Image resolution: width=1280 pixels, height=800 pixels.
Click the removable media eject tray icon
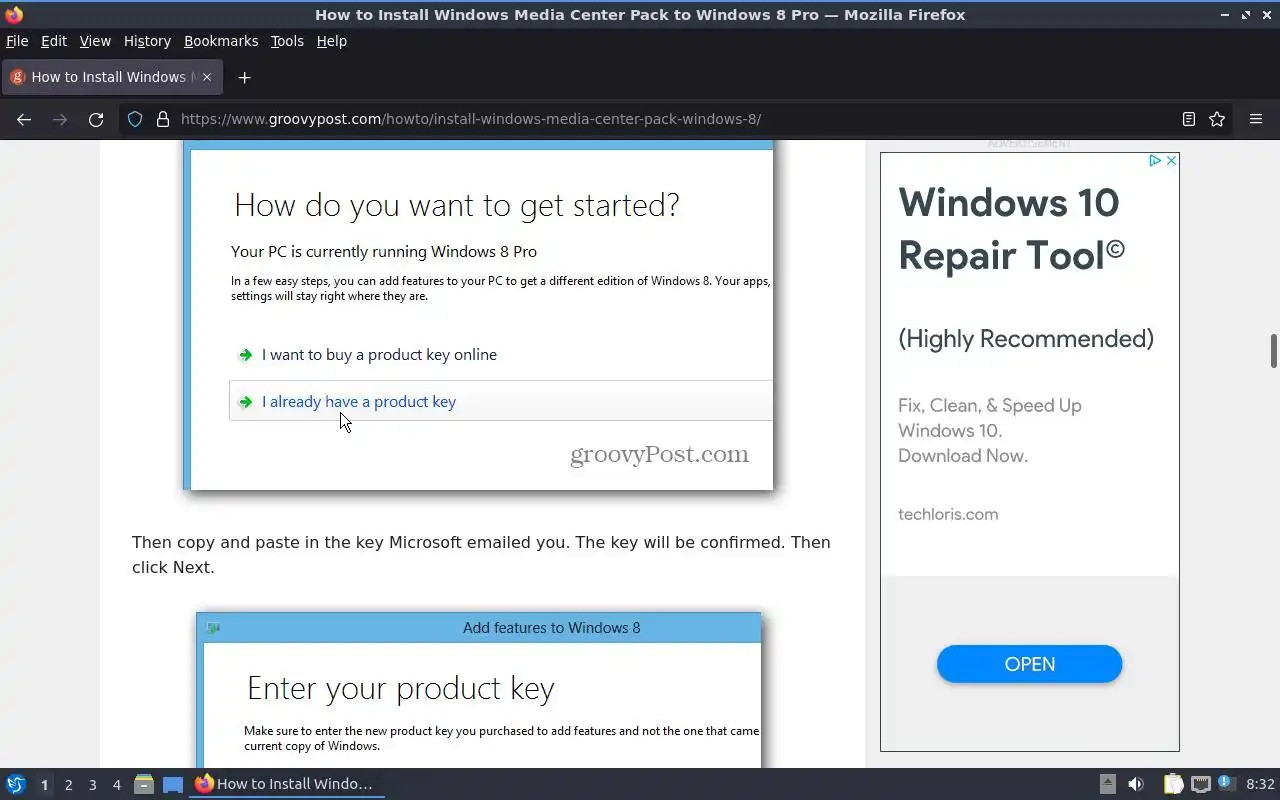pyautogui.click(x=1108, y=784)
